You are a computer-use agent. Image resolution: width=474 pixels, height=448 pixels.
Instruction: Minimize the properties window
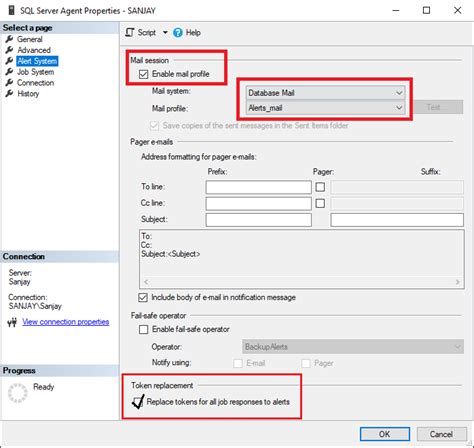396,10
